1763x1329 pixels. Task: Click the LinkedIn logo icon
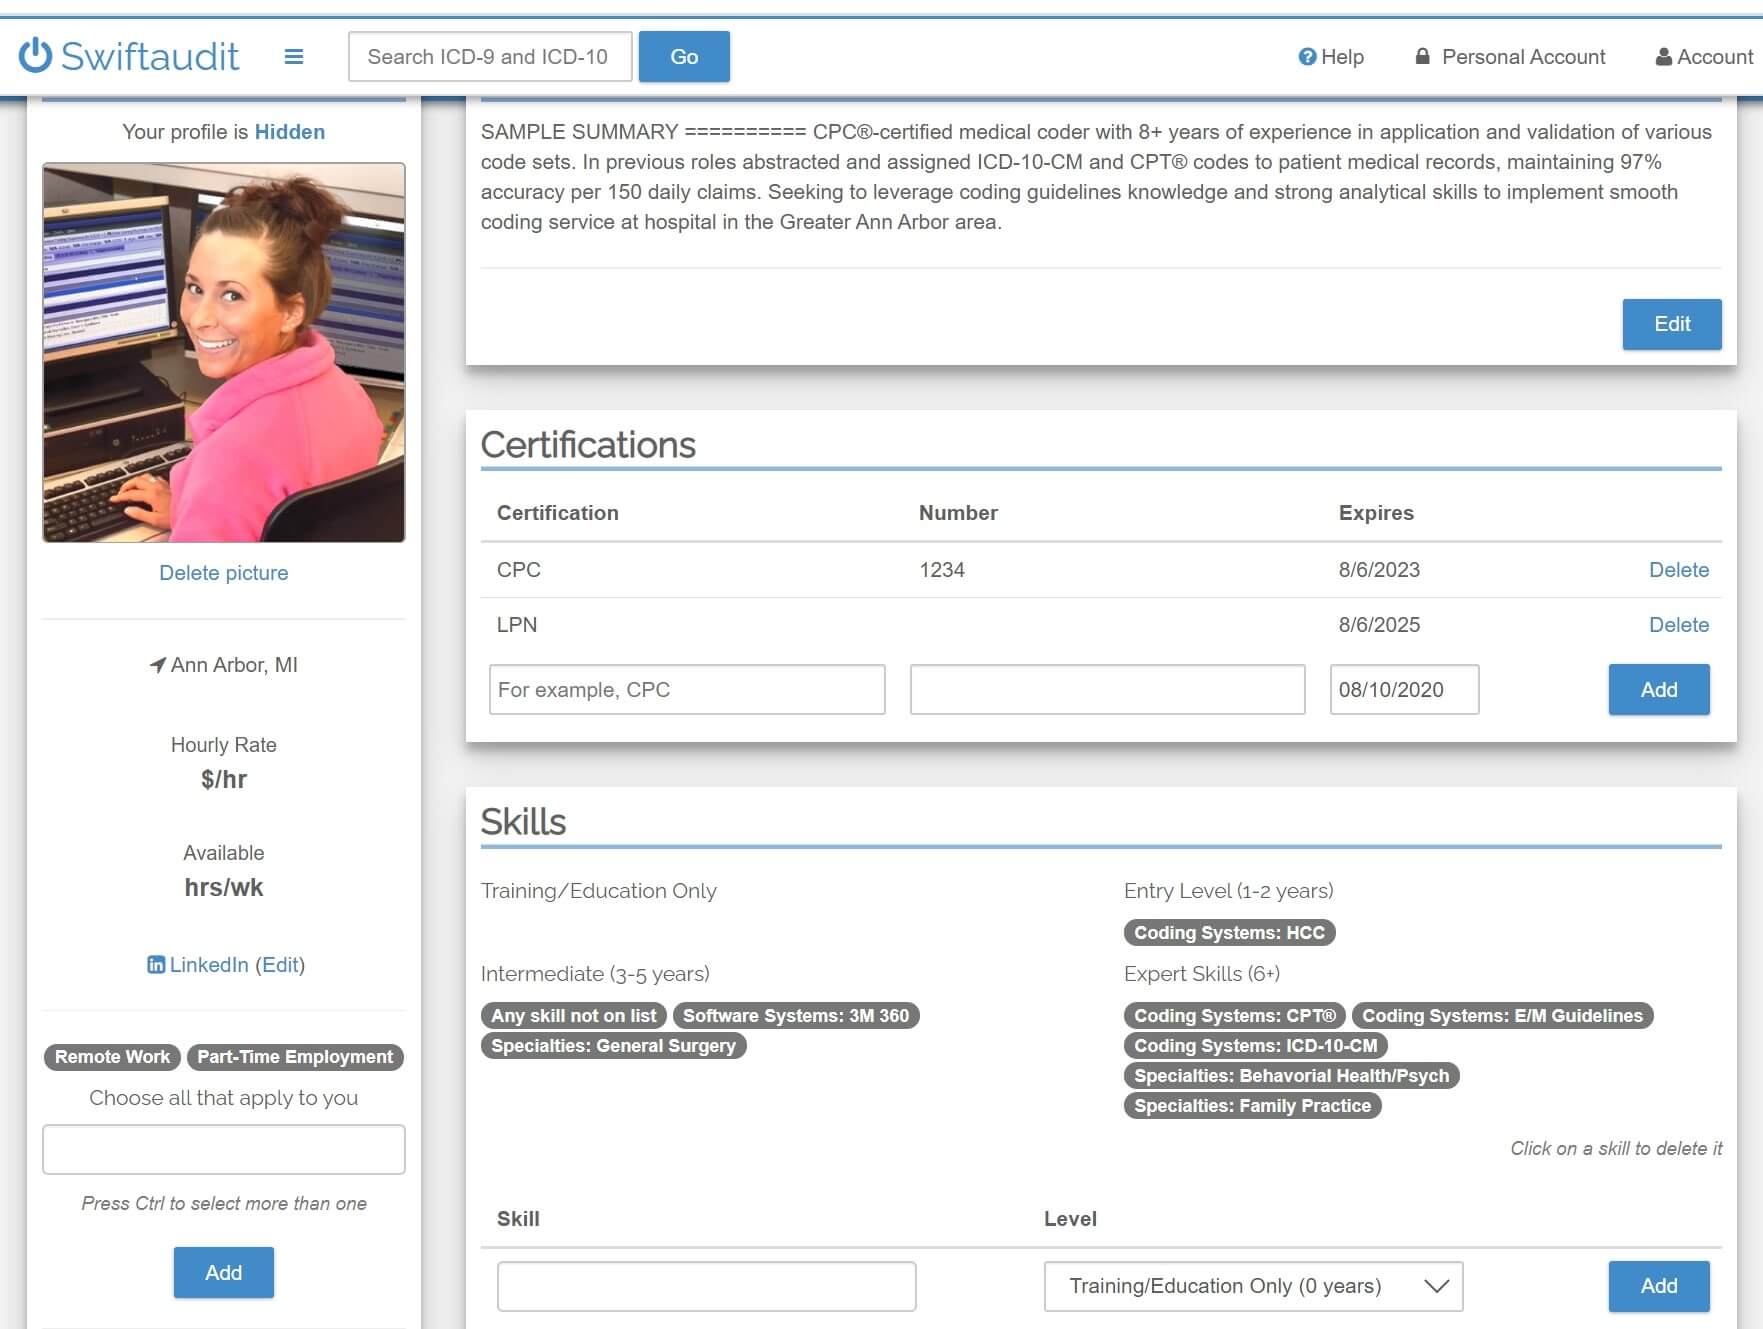(x=156, y=965)
